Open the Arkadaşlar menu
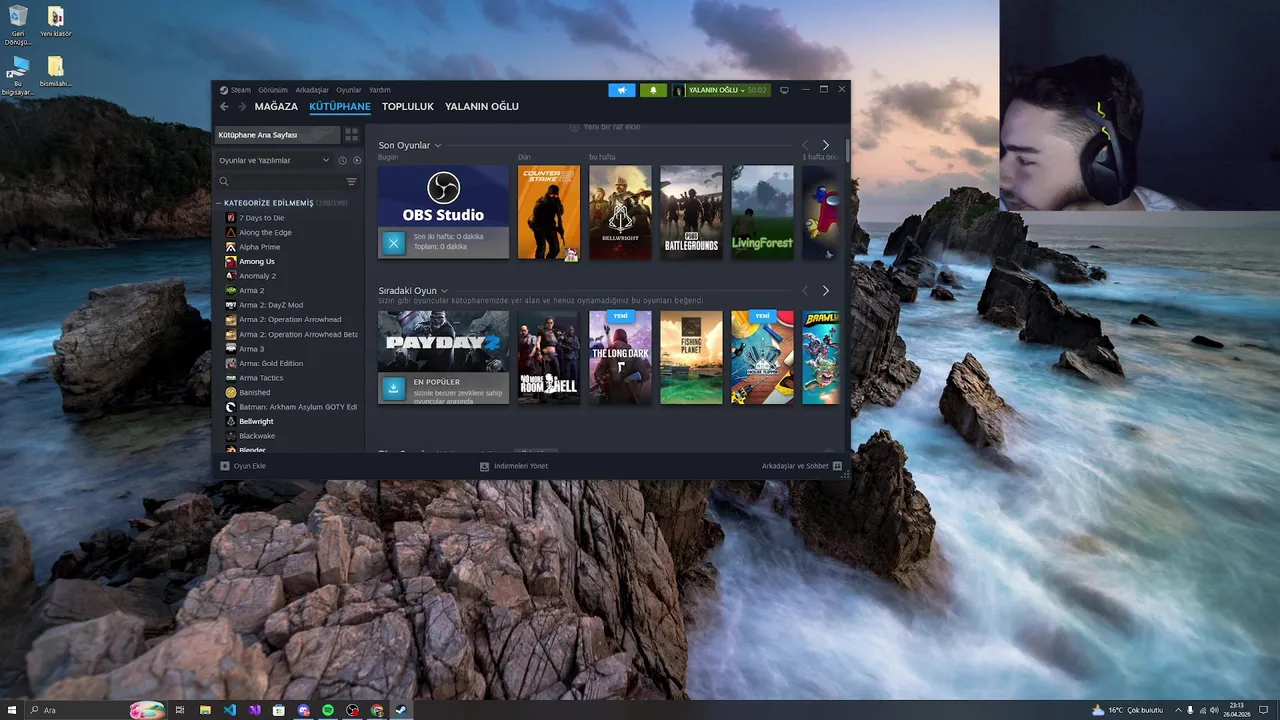The image size is (1280, 720). (x=312, y=90)
